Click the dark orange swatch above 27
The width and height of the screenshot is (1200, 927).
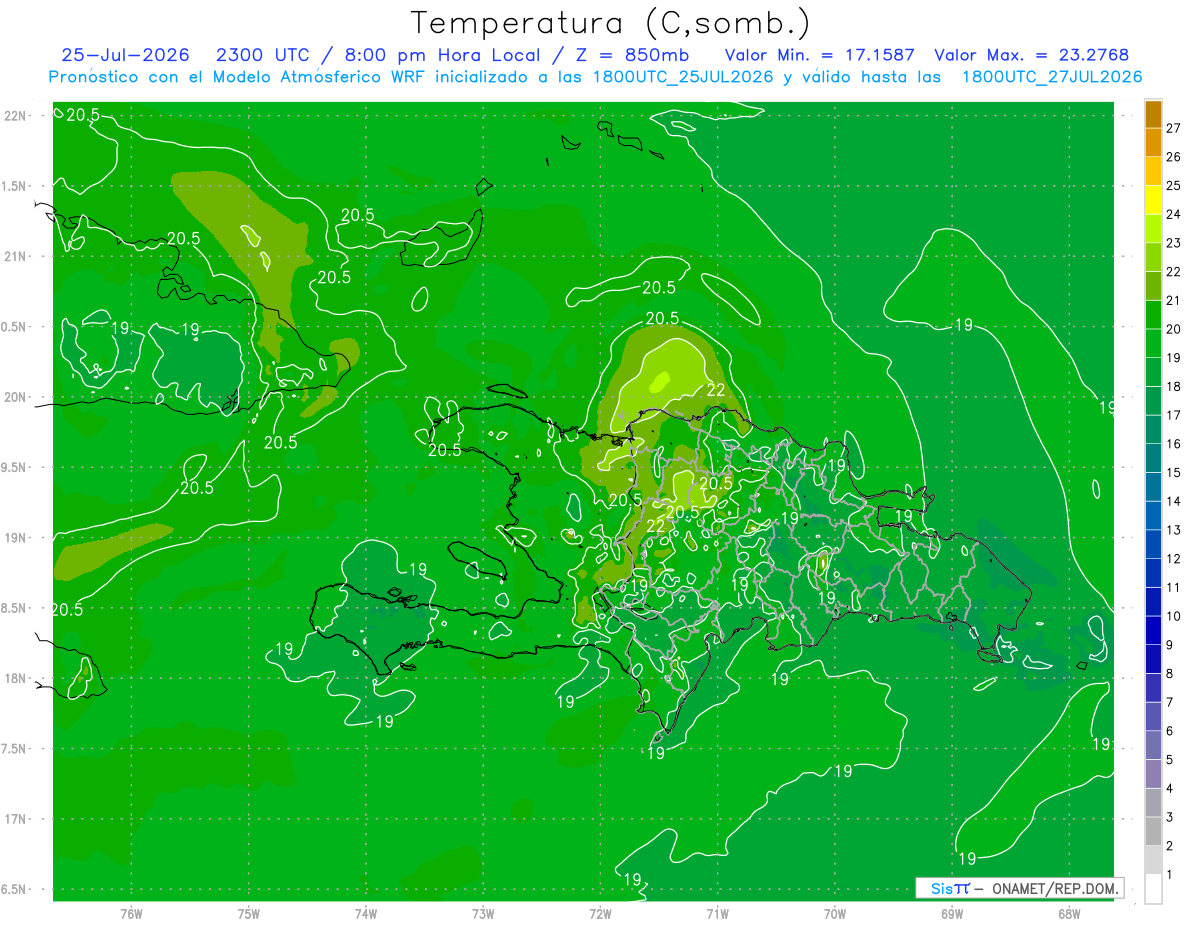pos(1153,114)
